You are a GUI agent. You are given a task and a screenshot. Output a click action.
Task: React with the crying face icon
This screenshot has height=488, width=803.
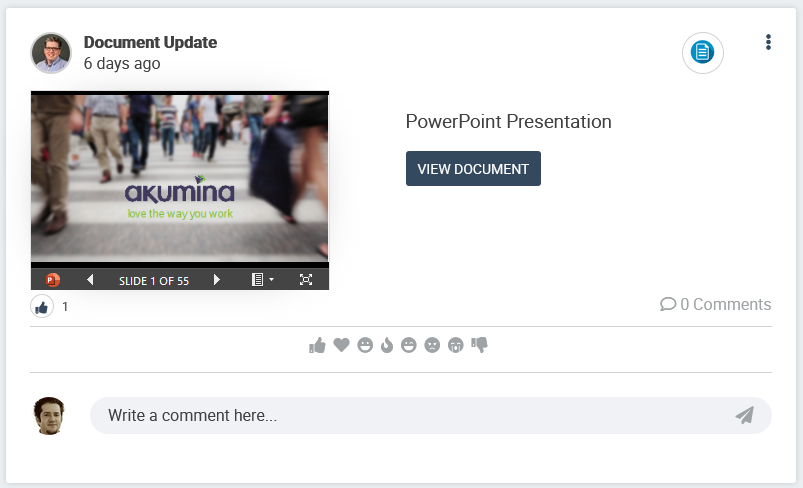coord(456,345)
